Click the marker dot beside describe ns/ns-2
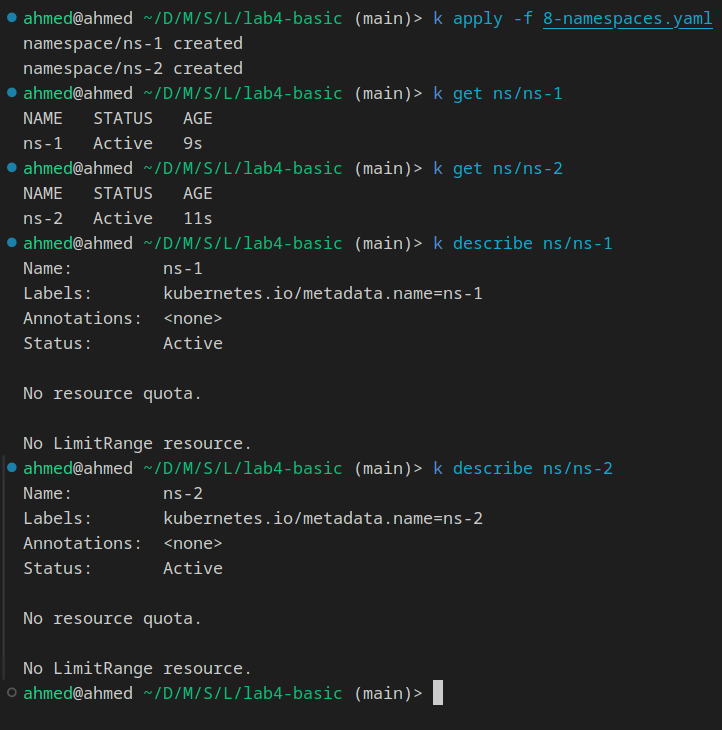The height and width of the screenshot is (730, 722). pos(12,467)
